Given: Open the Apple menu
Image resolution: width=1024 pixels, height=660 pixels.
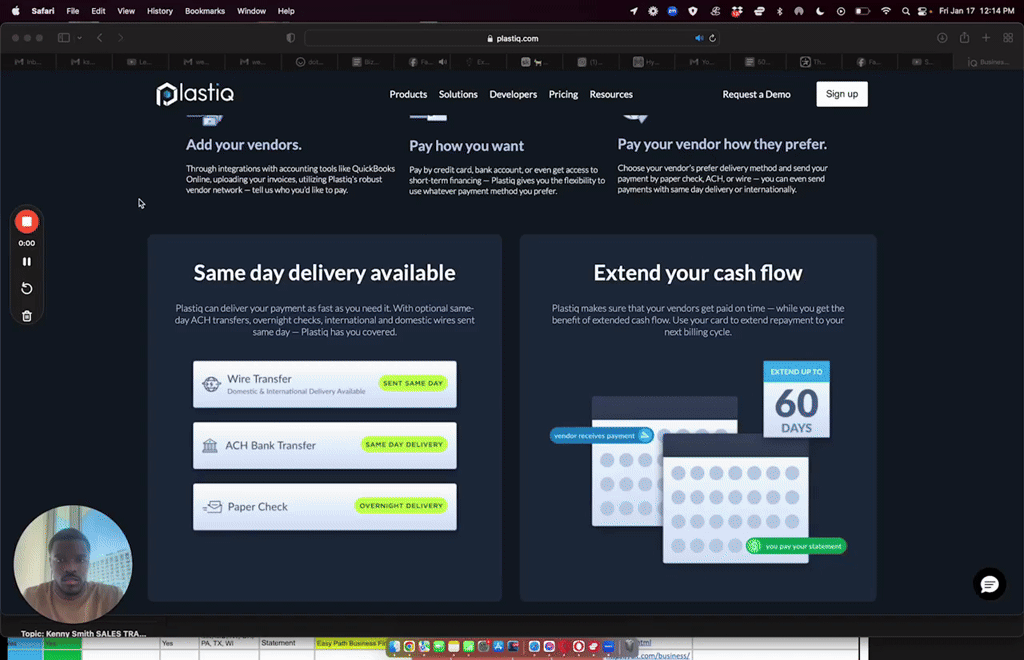Looking at the screenshot, I should [16, 11].
